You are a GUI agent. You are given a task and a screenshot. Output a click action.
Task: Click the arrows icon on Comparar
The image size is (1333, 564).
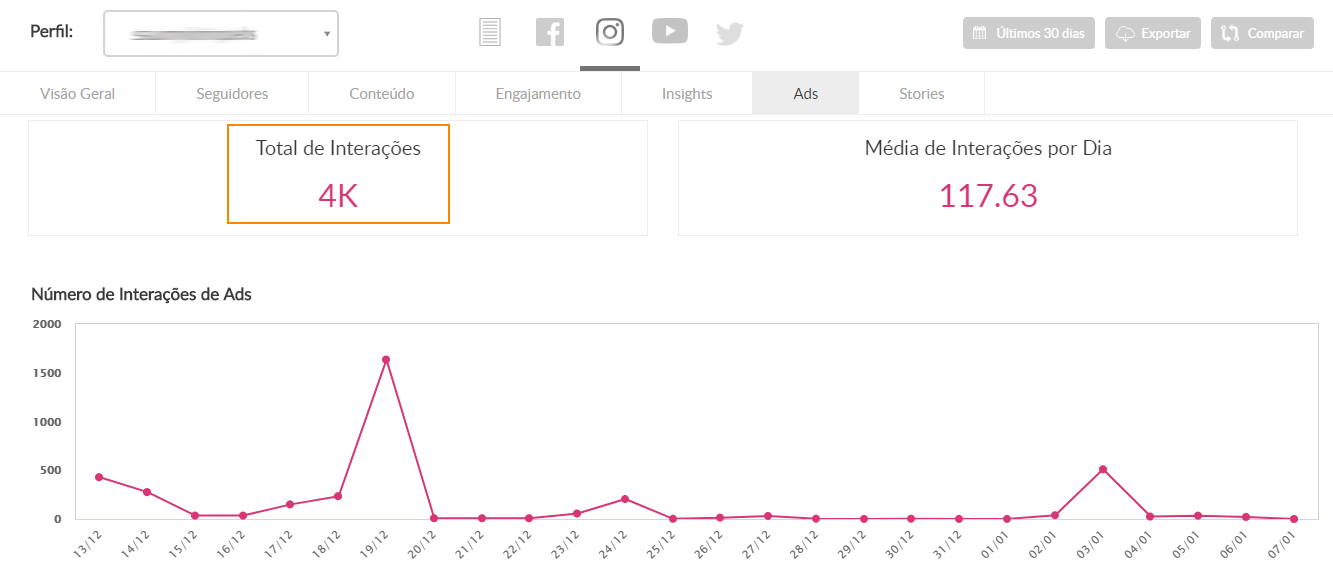(1230, 33)
